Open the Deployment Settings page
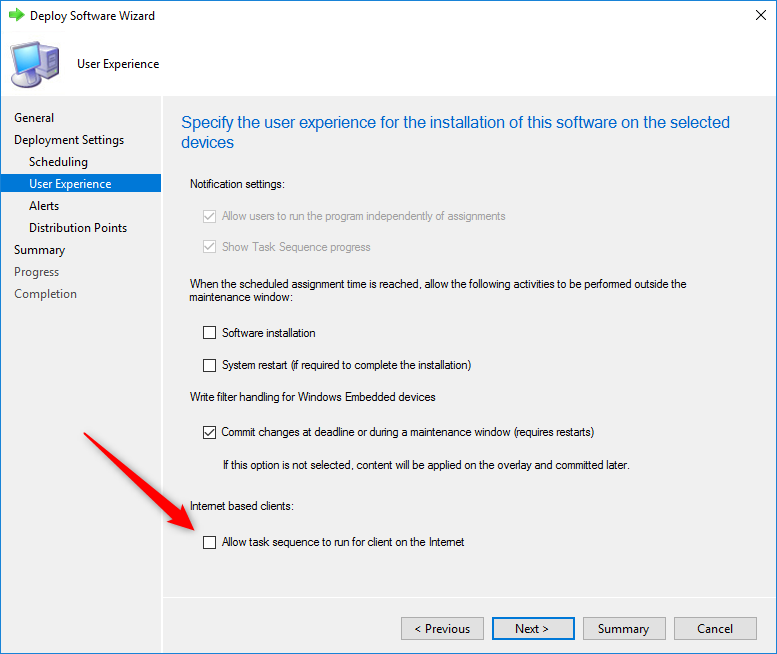Viewport: 777px width, 654px height. 69,140
